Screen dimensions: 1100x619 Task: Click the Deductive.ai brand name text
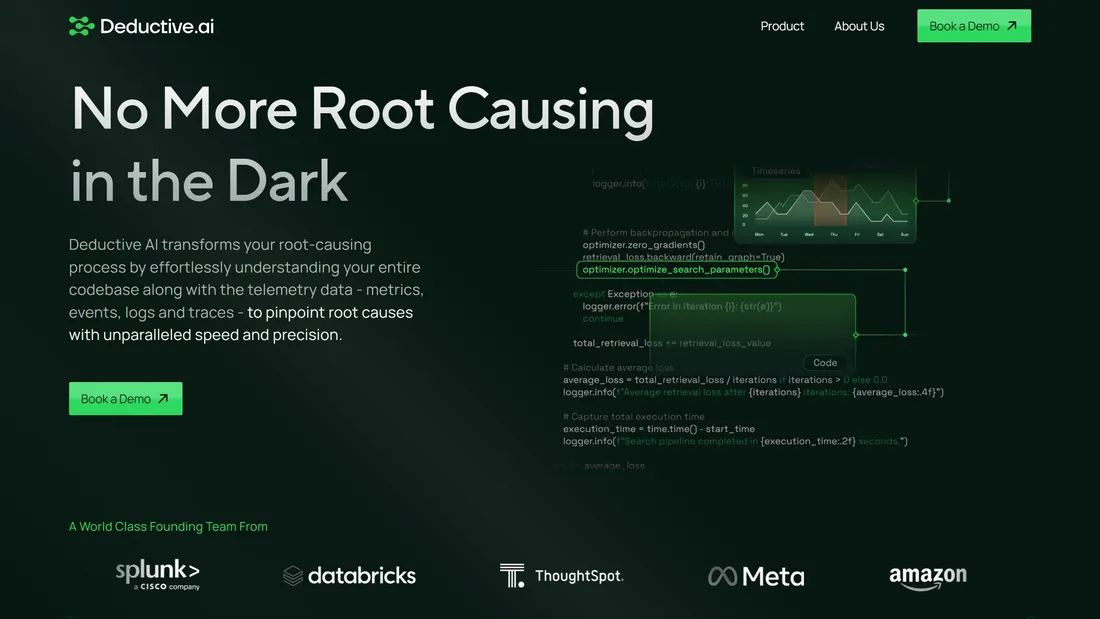click(x=157, y=26)
